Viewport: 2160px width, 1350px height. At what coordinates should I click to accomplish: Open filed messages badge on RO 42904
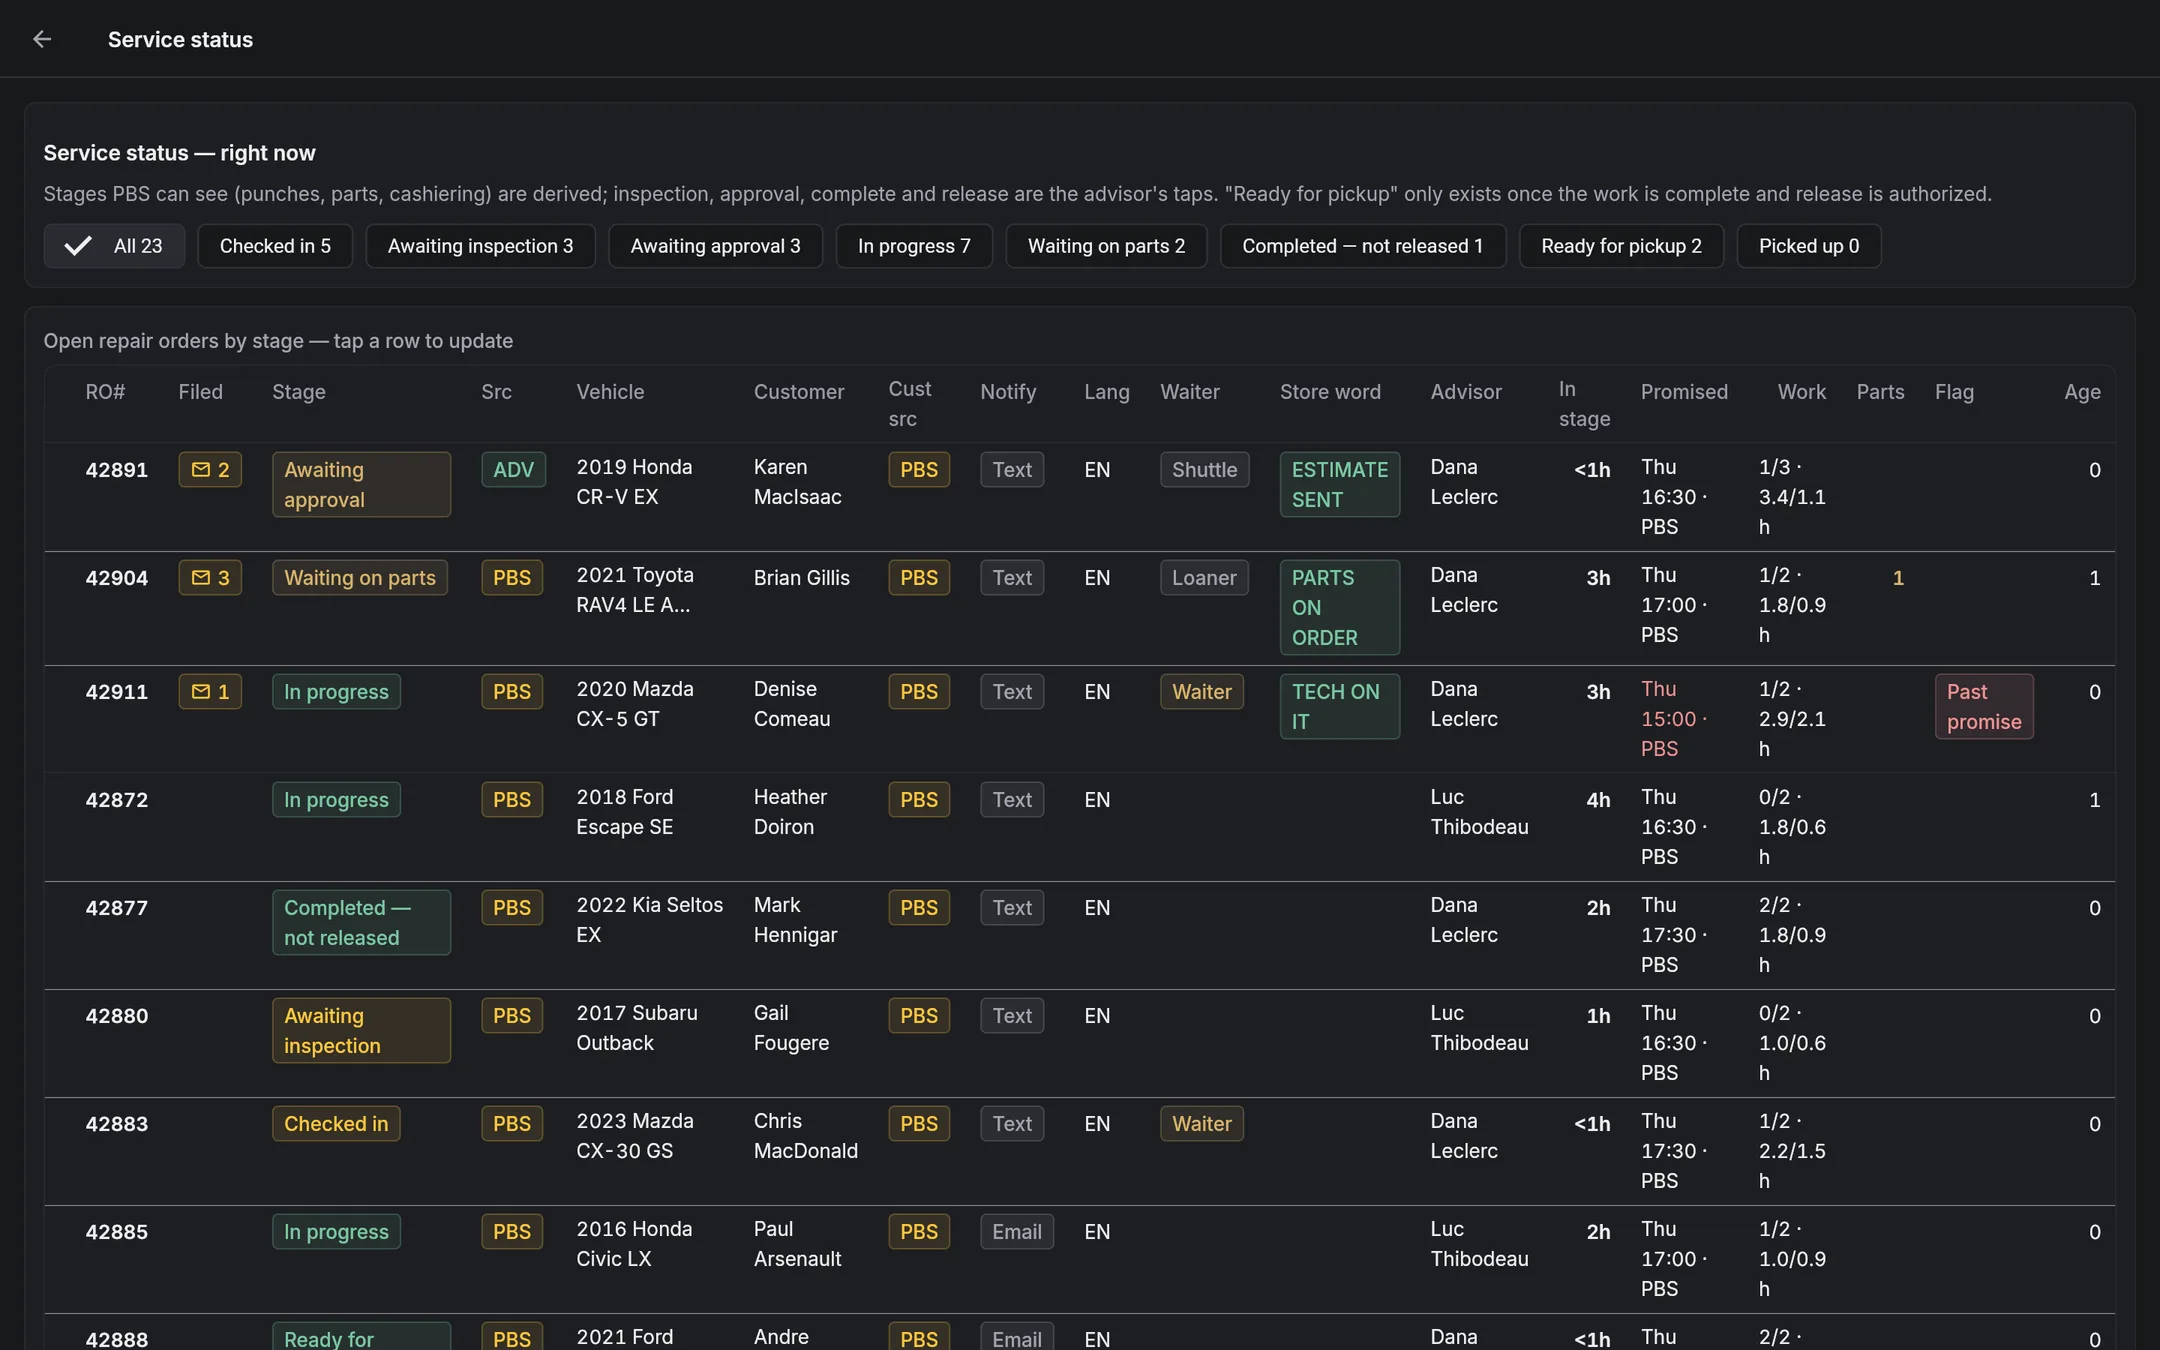(210, 578)
